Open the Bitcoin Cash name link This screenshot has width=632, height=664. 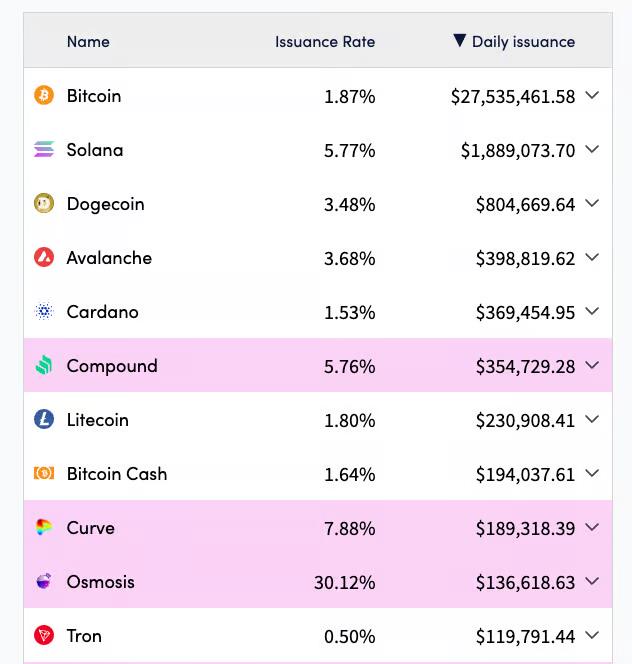(x=116, y=474)
